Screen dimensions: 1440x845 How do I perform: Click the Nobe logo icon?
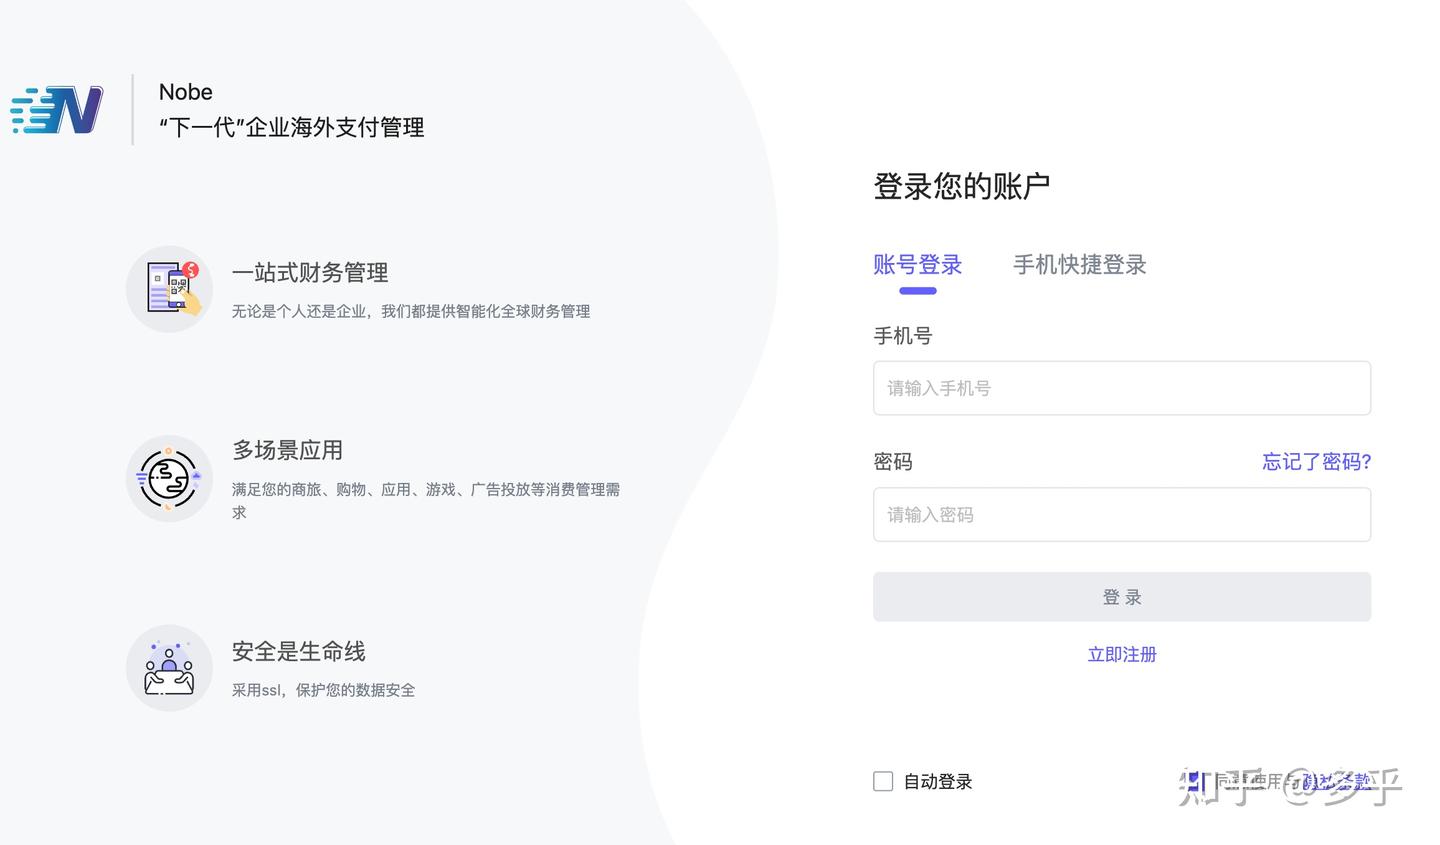[x=55, y=108]
